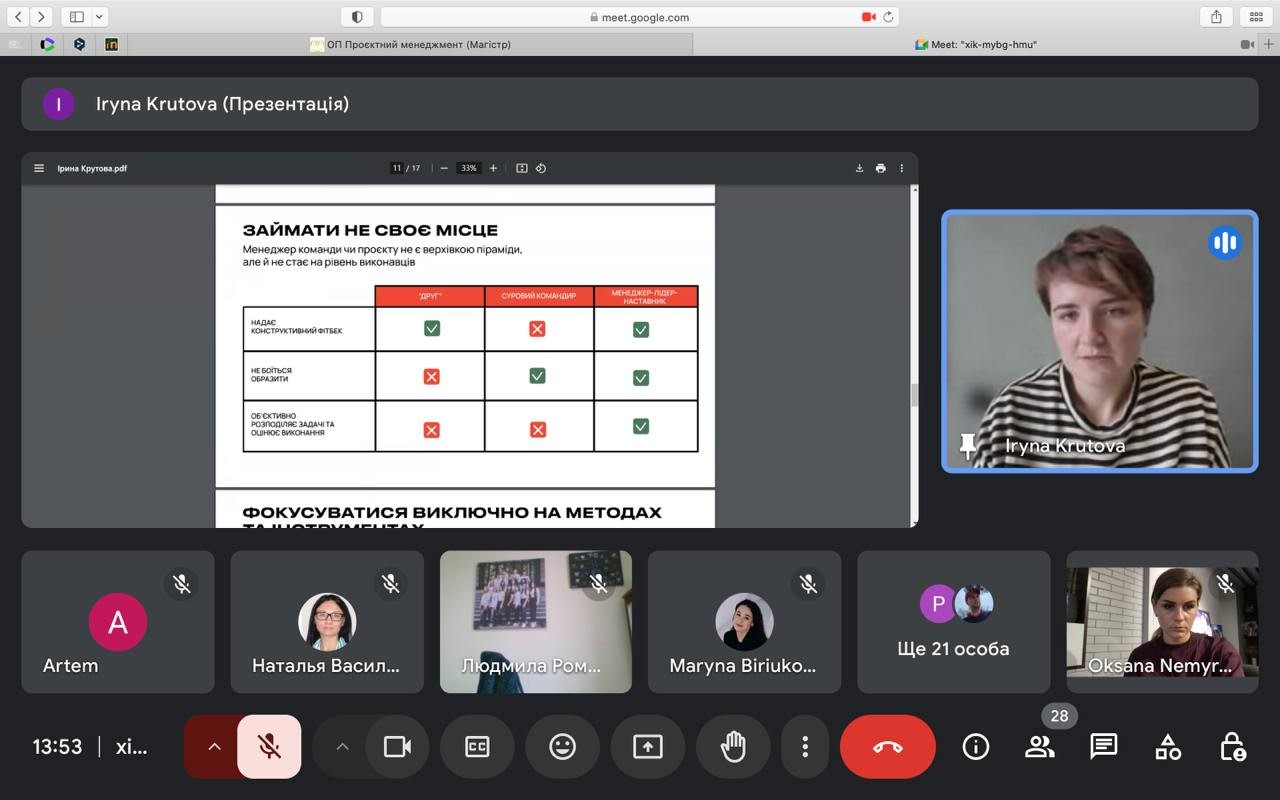This screenshot has width=1280, height=800.
Task: Click the present screen button
Action: coord(648,747)
